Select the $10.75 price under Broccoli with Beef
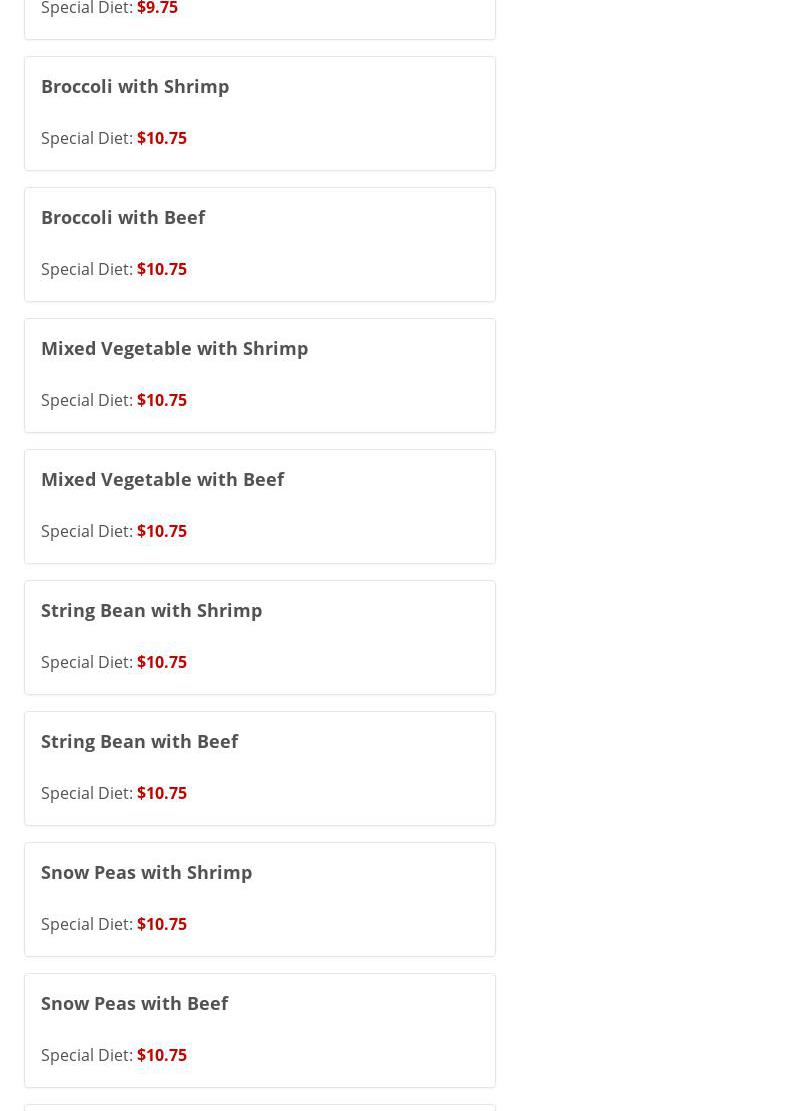The height and width of the screenshot is (1111, 785). click(162, 269)
